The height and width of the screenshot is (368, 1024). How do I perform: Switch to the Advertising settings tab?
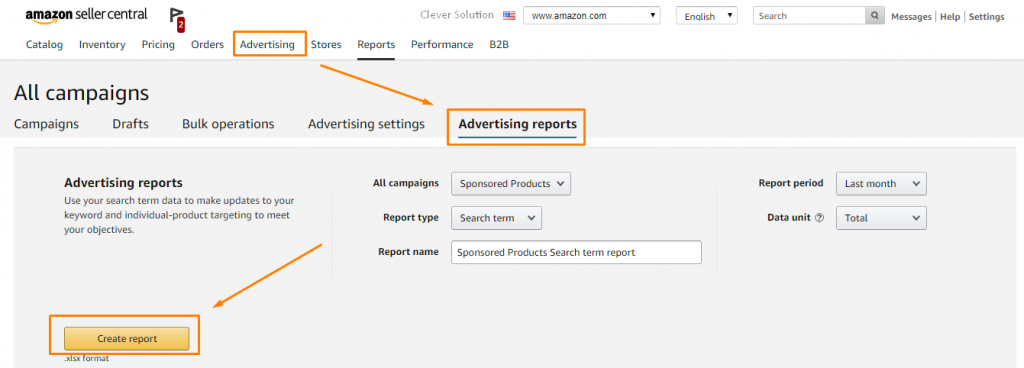pyautogui.click(x=366, y=124)
